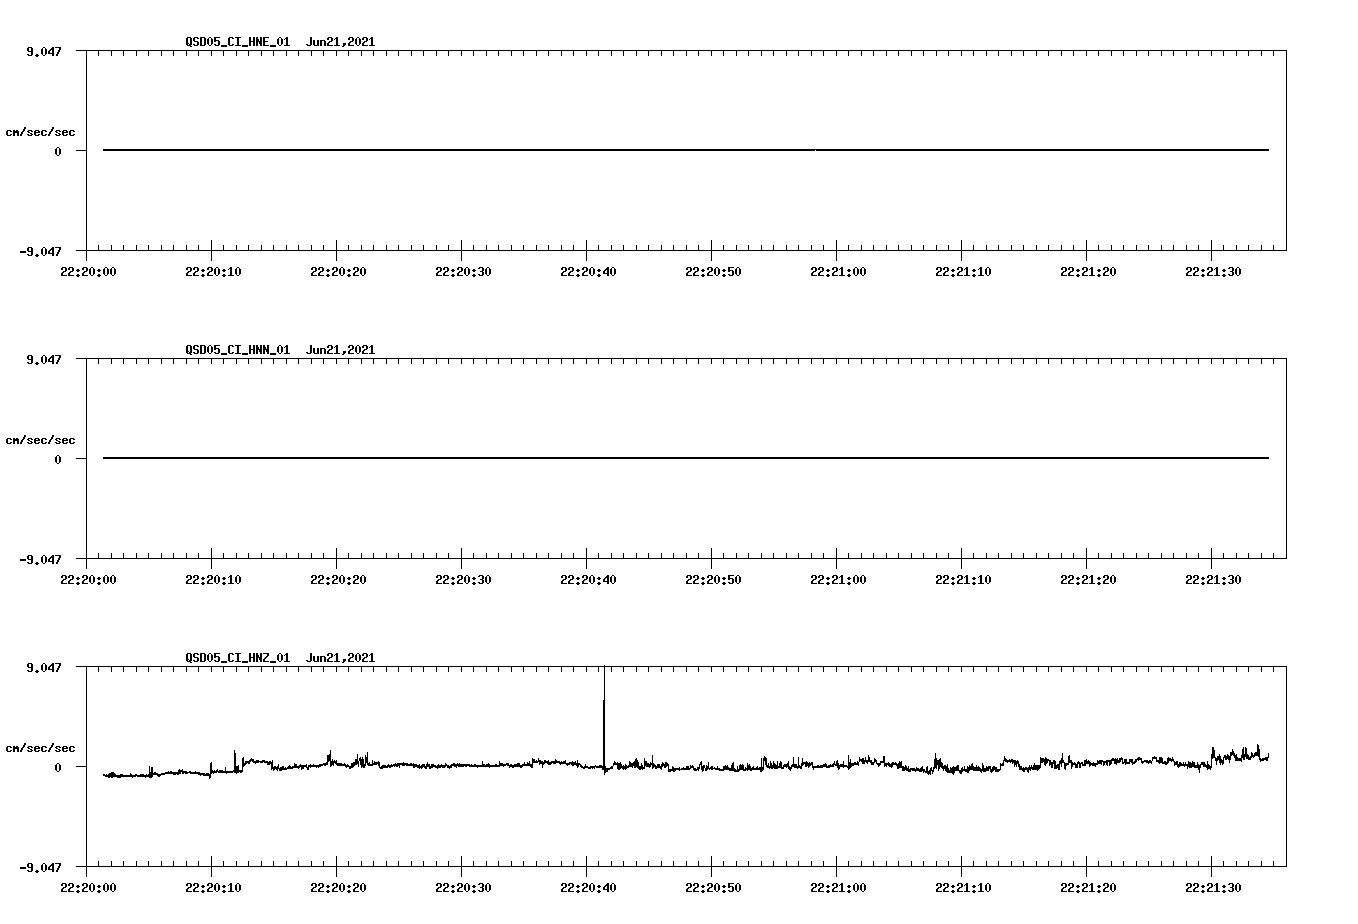The height and width of the screenshot is (924, 1358).
Task: Click 22:20:20 time label under HNZ plot
Action: pos(338,887)
